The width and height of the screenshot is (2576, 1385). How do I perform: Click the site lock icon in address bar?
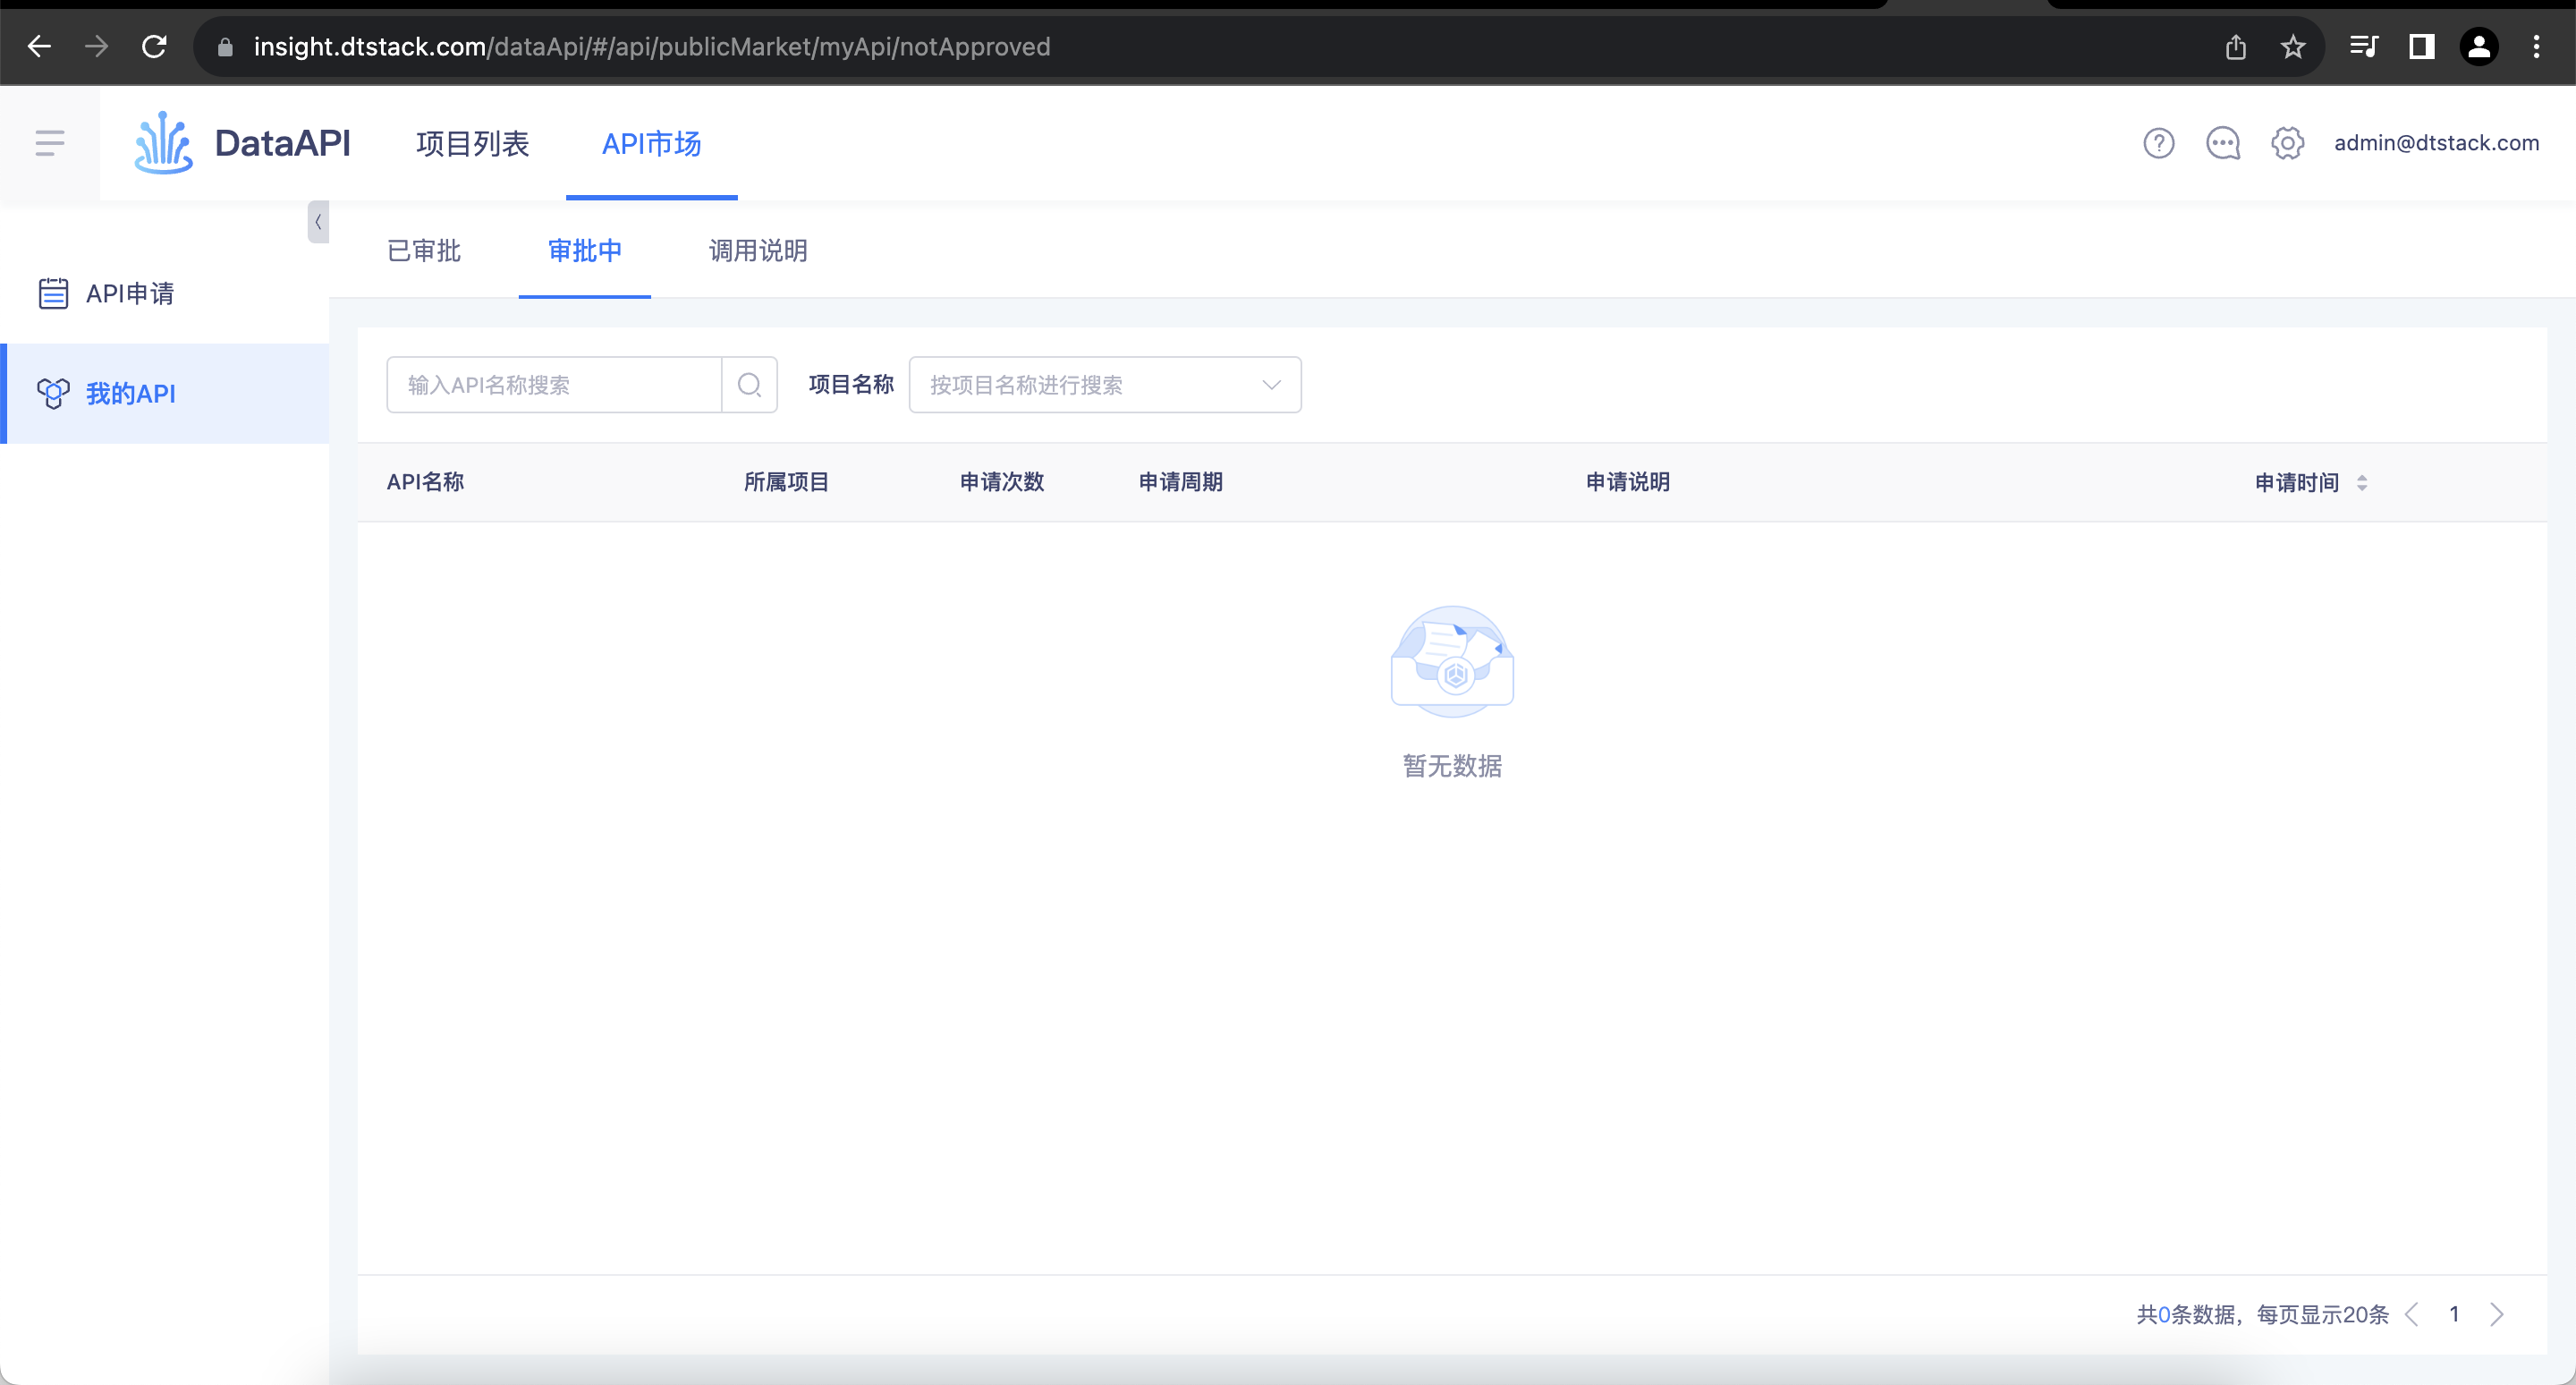click(x=225, y=47)
